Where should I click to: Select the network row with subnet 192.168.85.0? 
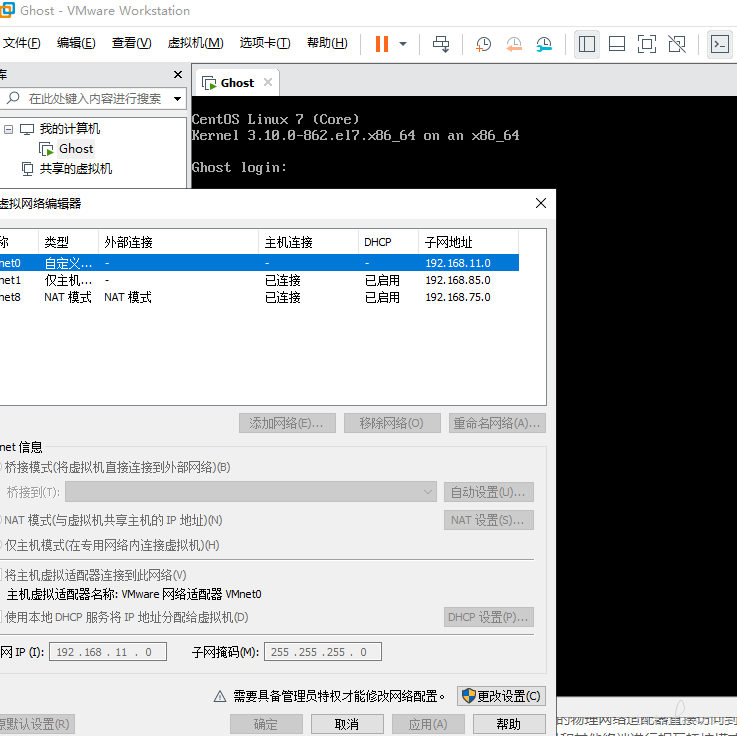(x=259, y=280)
